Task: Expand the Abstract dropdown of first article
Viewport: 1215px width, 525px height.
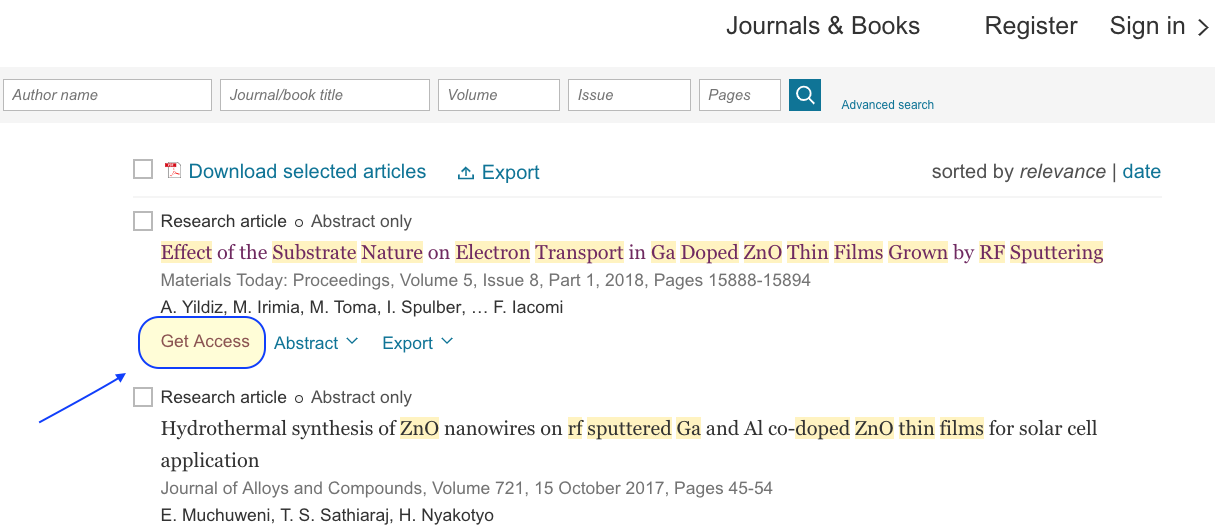Action: tap(316, 343)
